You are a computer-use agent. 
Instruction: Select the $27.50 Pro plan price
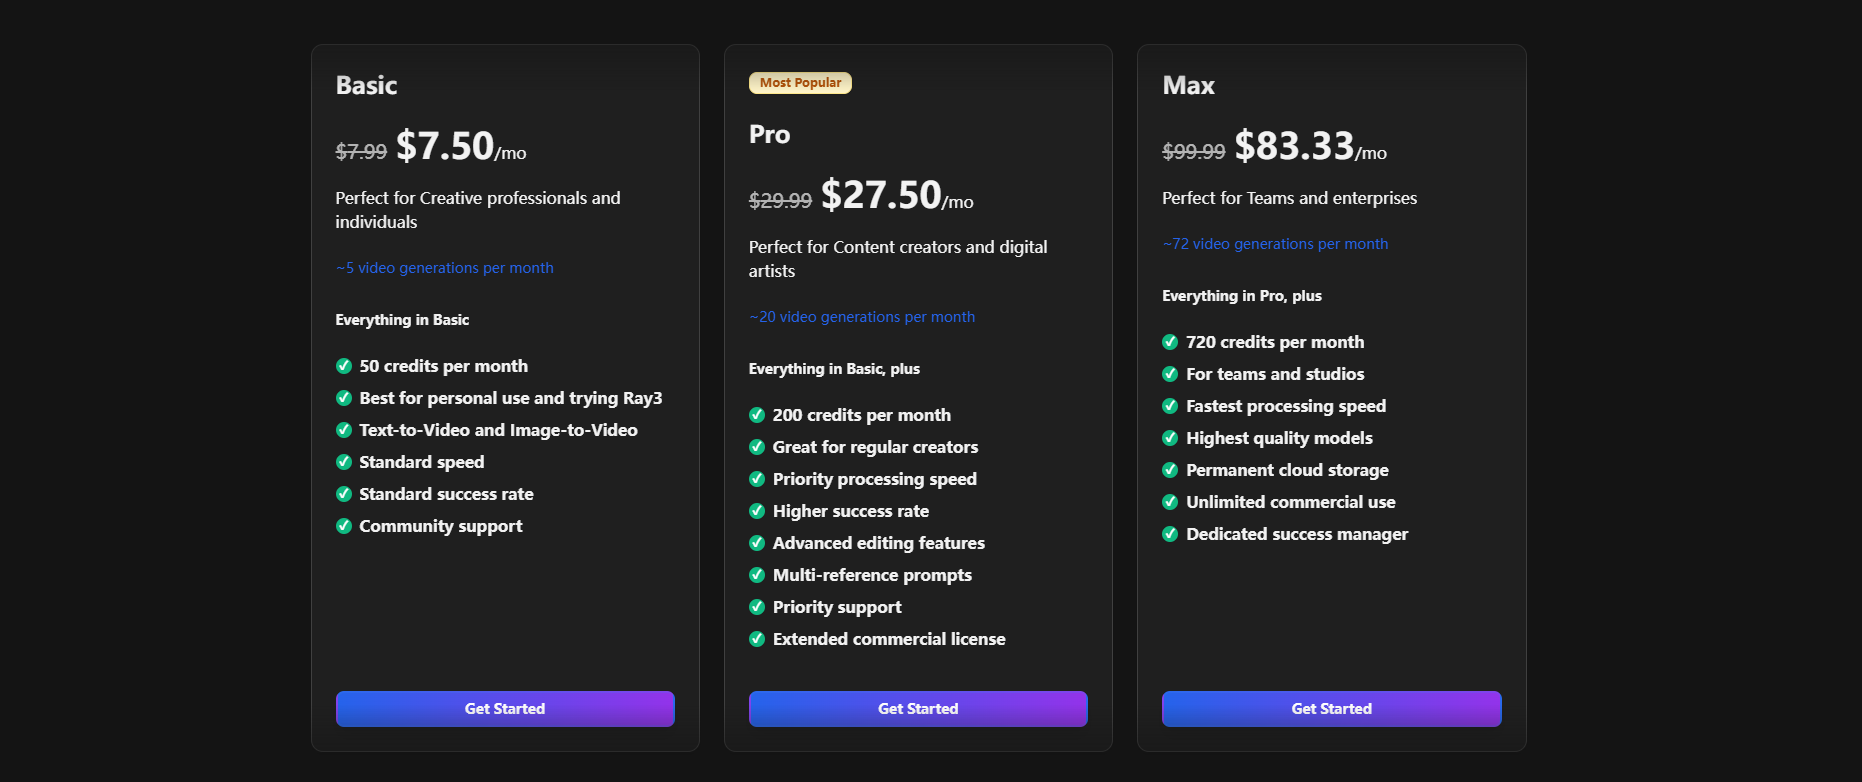click(x=881, y=195)
